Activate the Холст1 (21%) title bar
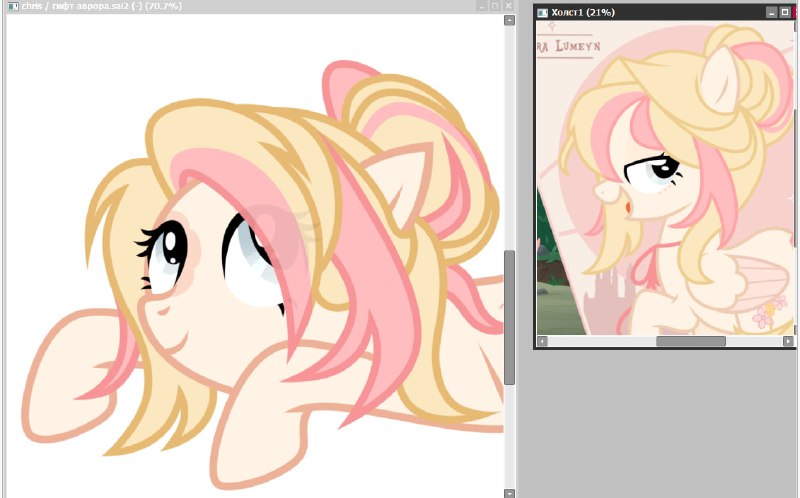Viewport: 800px width, 498px height. pyautogui.click(x=655, y=12)
